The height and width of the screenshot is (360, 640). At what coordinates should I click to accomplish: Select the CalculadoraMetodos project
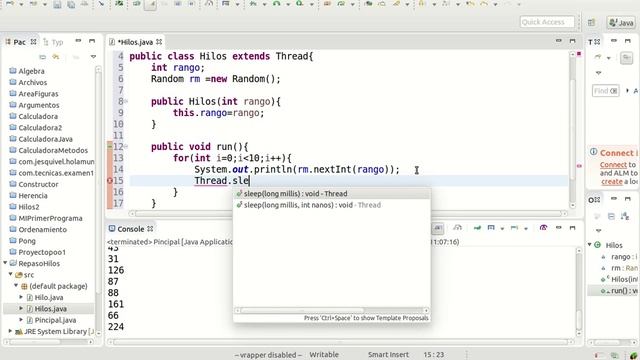pos(53,150)
